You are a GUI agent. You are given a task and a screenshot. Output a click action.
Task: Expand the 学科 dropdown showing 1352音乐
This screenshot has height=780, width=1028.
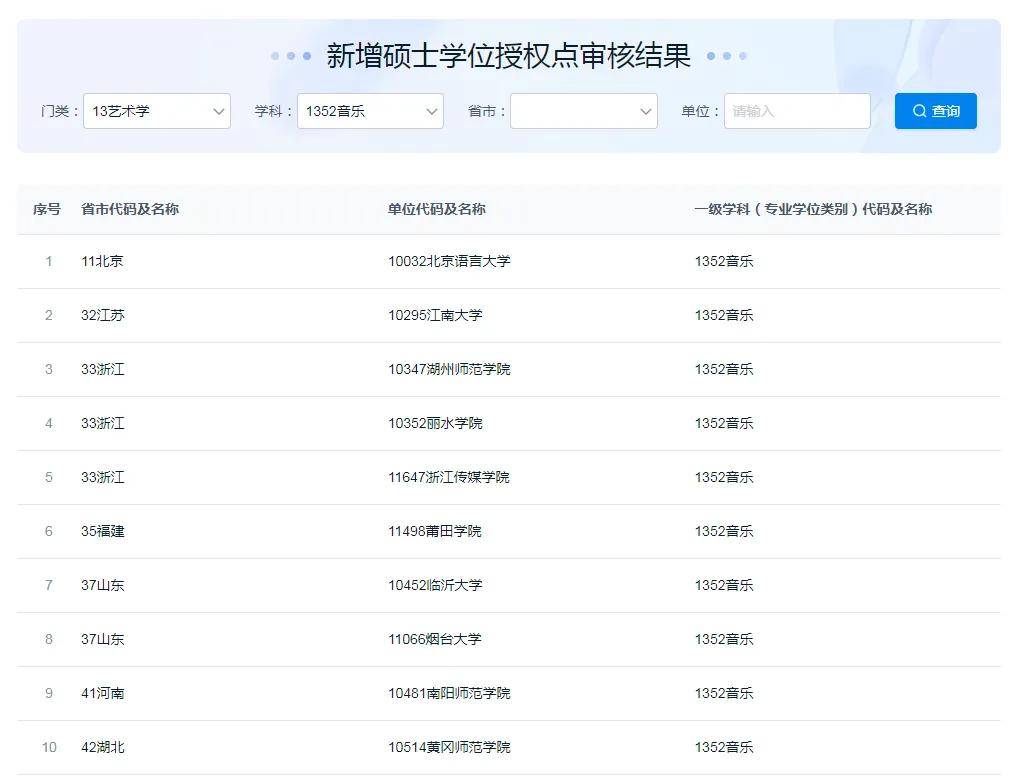pos(370,111)
